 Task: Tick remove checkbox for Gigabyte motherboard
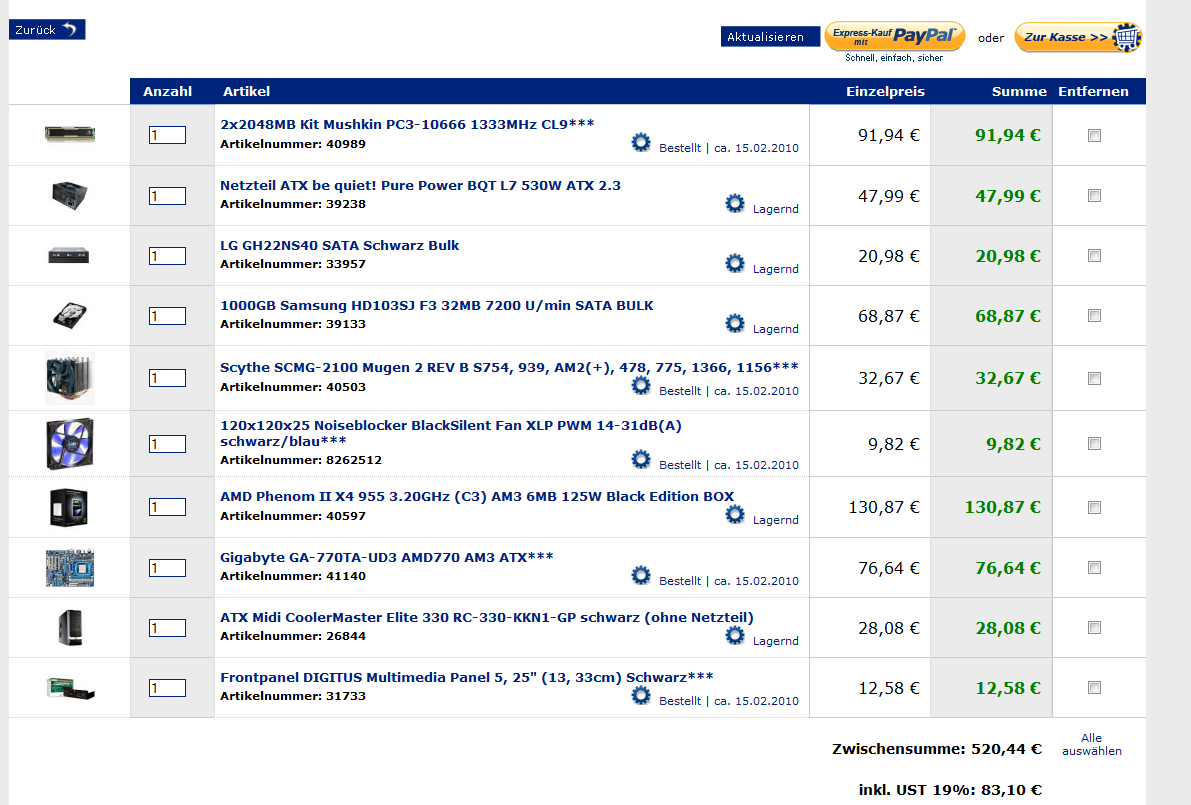[1095, 567]
